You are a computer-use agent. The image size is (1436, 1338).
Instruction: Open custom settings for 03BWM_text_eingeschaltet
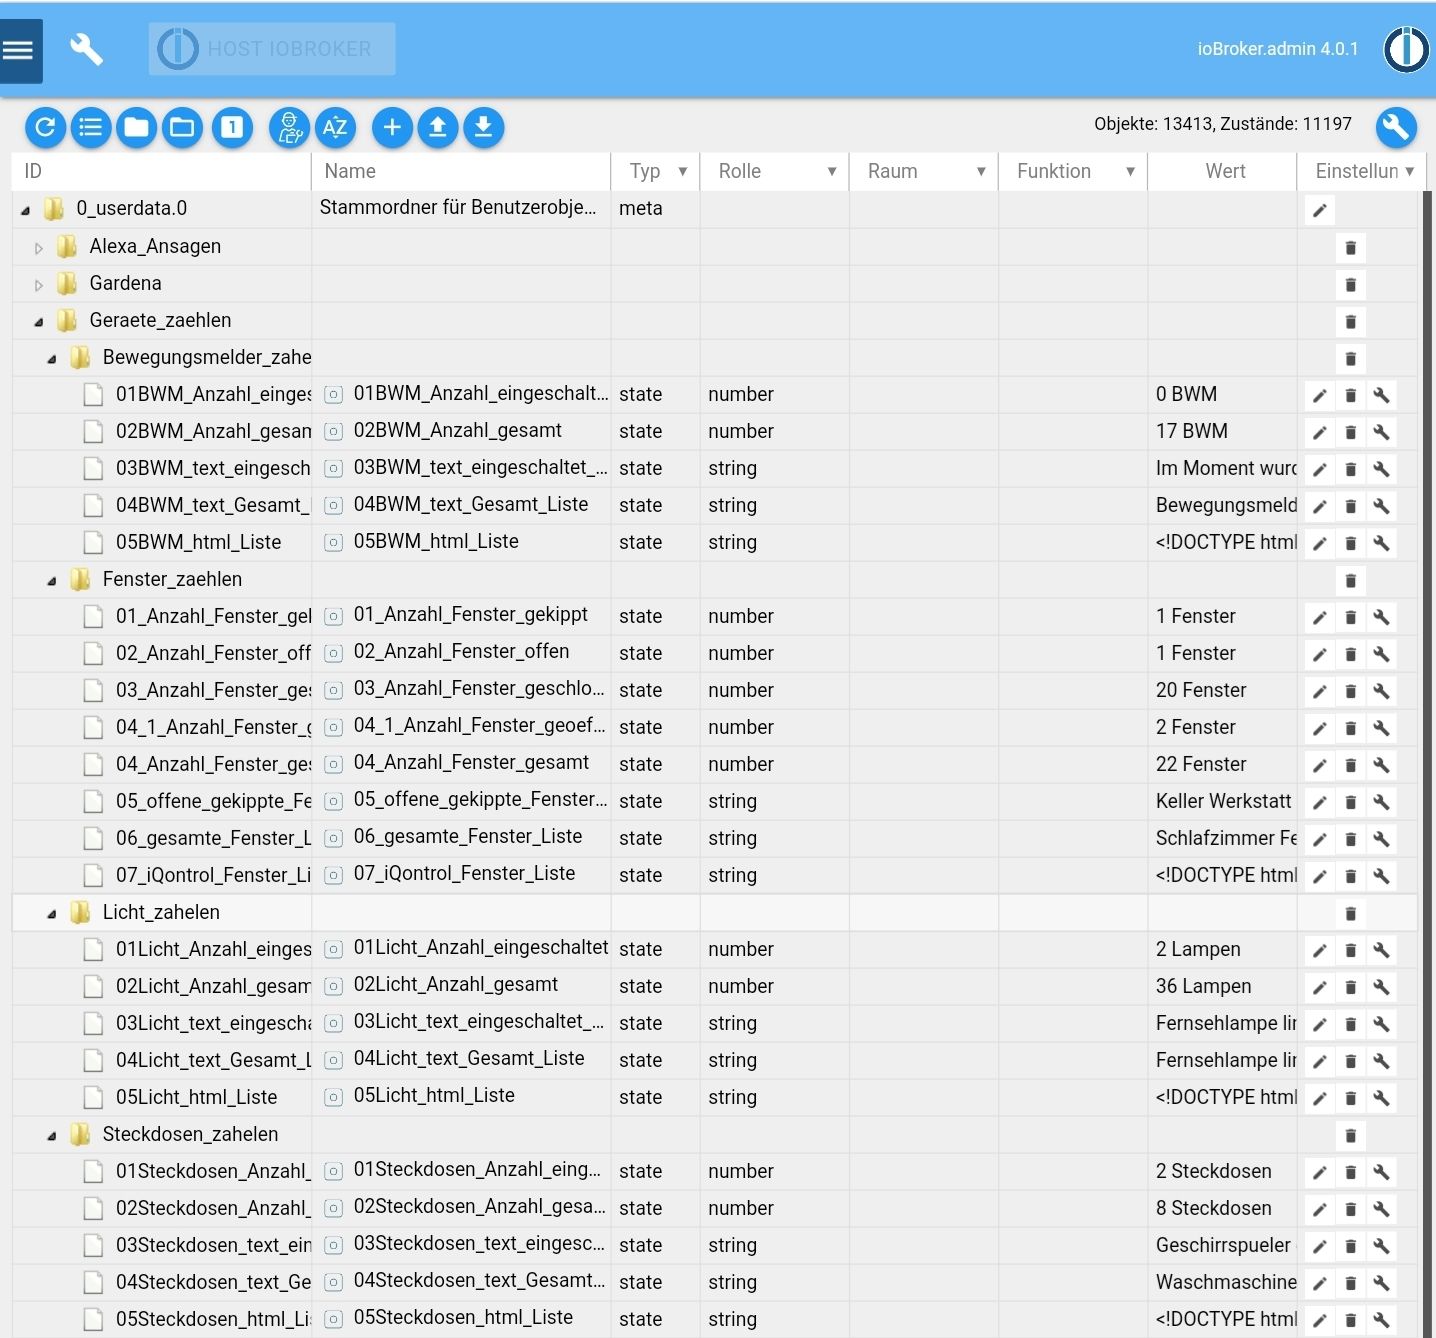click(x=1381, y=469)
